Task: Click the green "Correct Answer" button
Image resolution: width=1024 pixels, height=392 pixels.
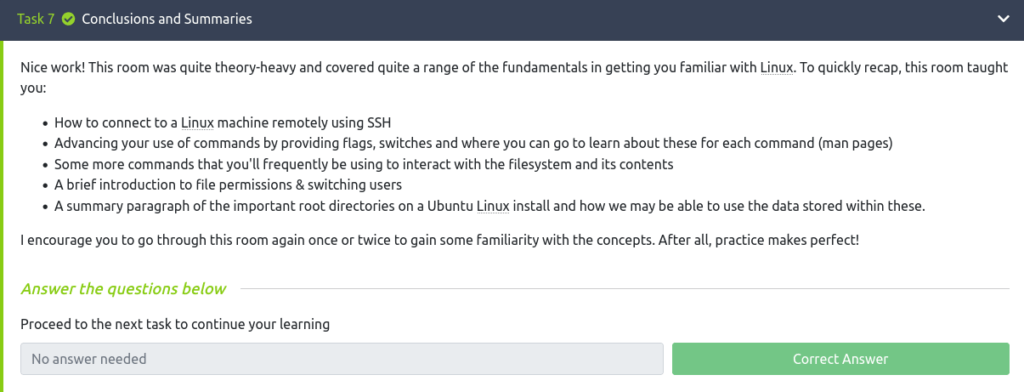Action: click(840, 359)
